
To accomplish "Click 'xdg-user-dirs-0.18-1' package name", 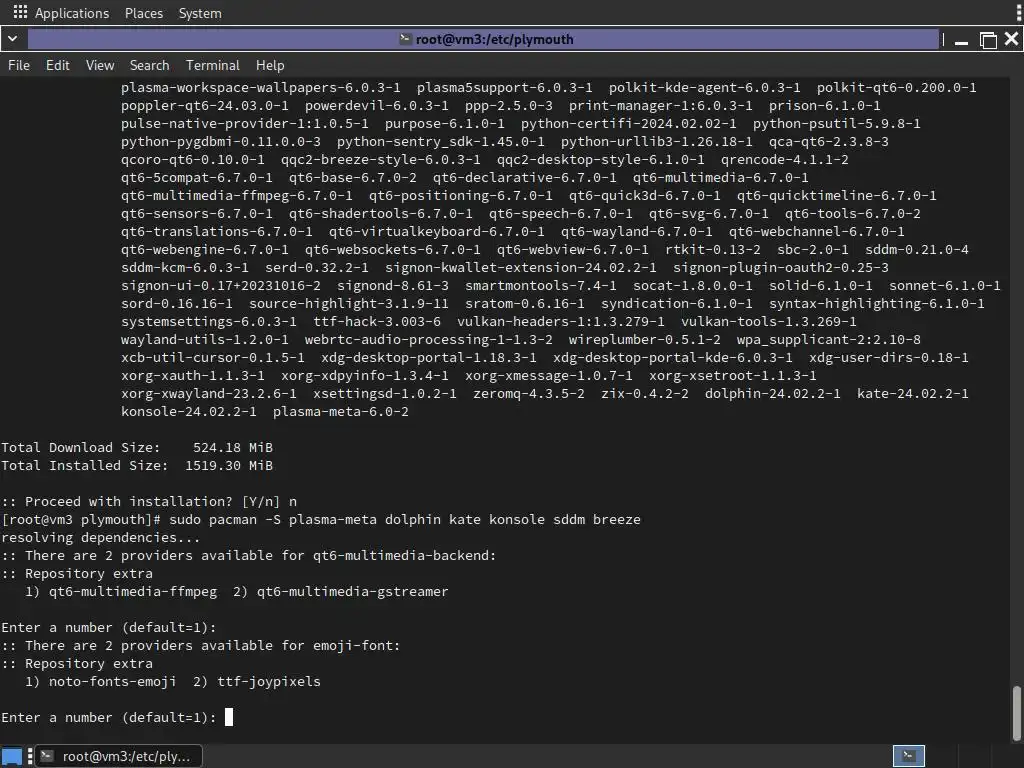I will click(x=889, y=357).
